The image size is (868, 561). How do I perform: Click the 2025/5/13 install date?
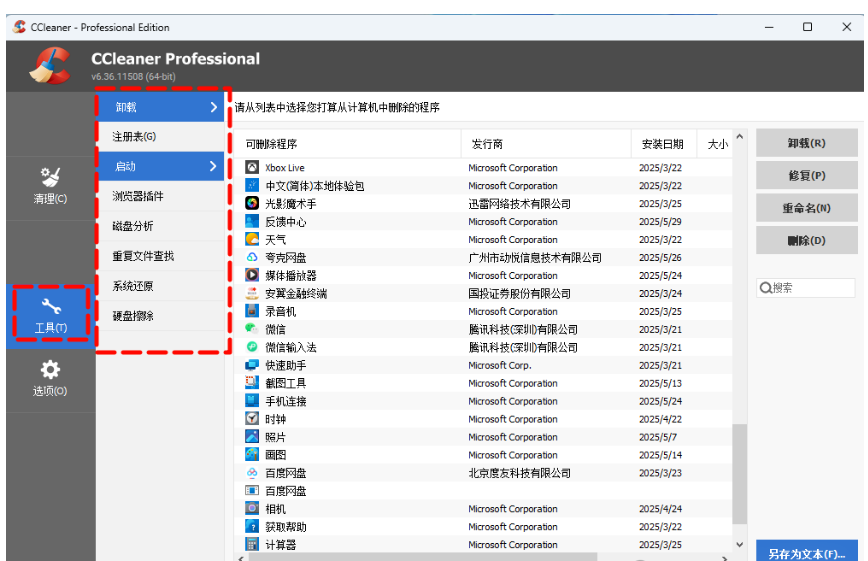click(660, 383)
